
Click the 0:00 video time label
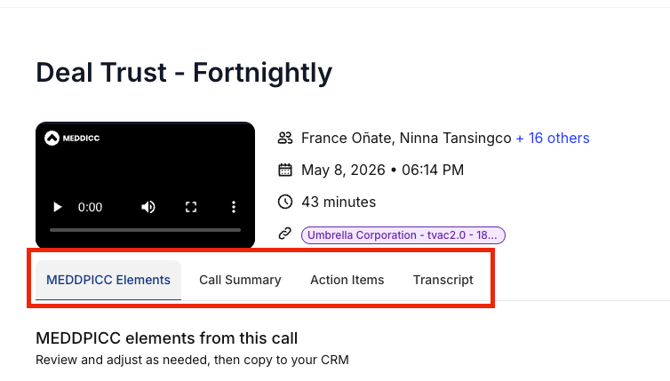(x=90, y=207)
